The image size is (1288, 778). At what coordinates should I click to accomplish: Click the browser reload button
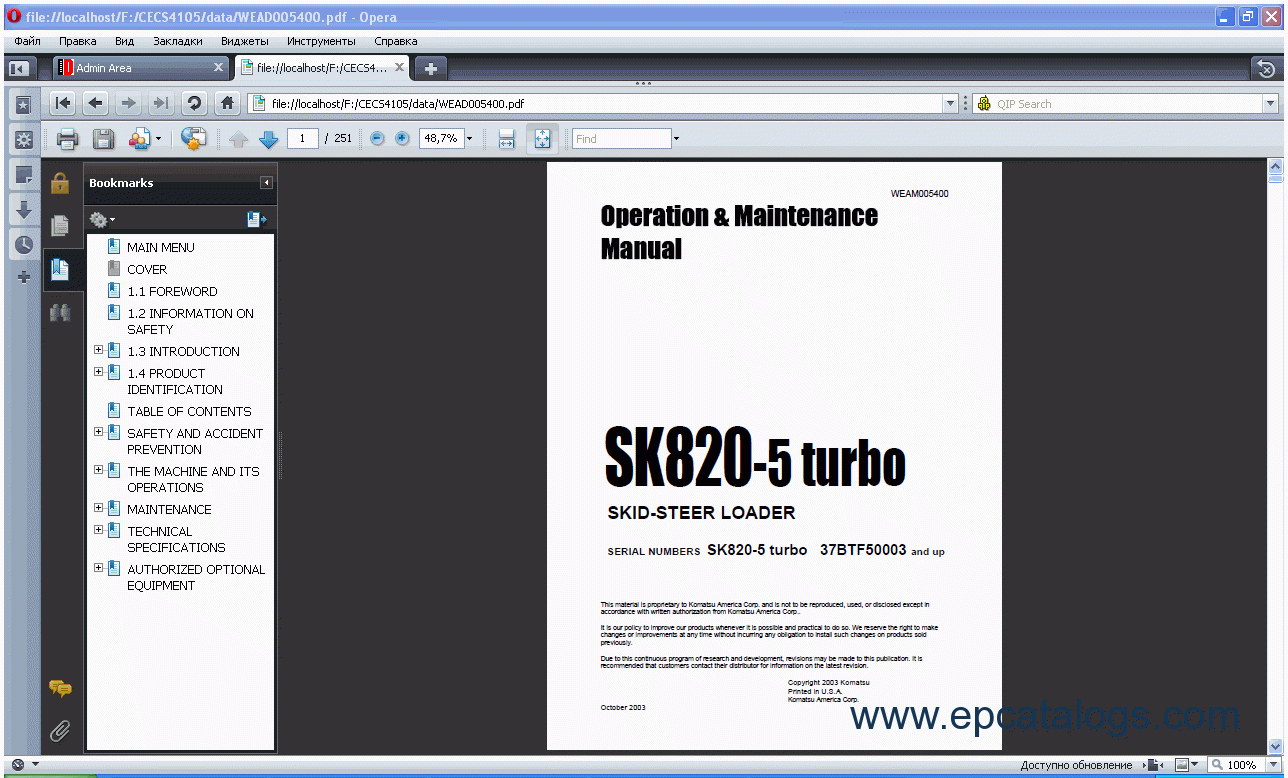coord(194,103)
